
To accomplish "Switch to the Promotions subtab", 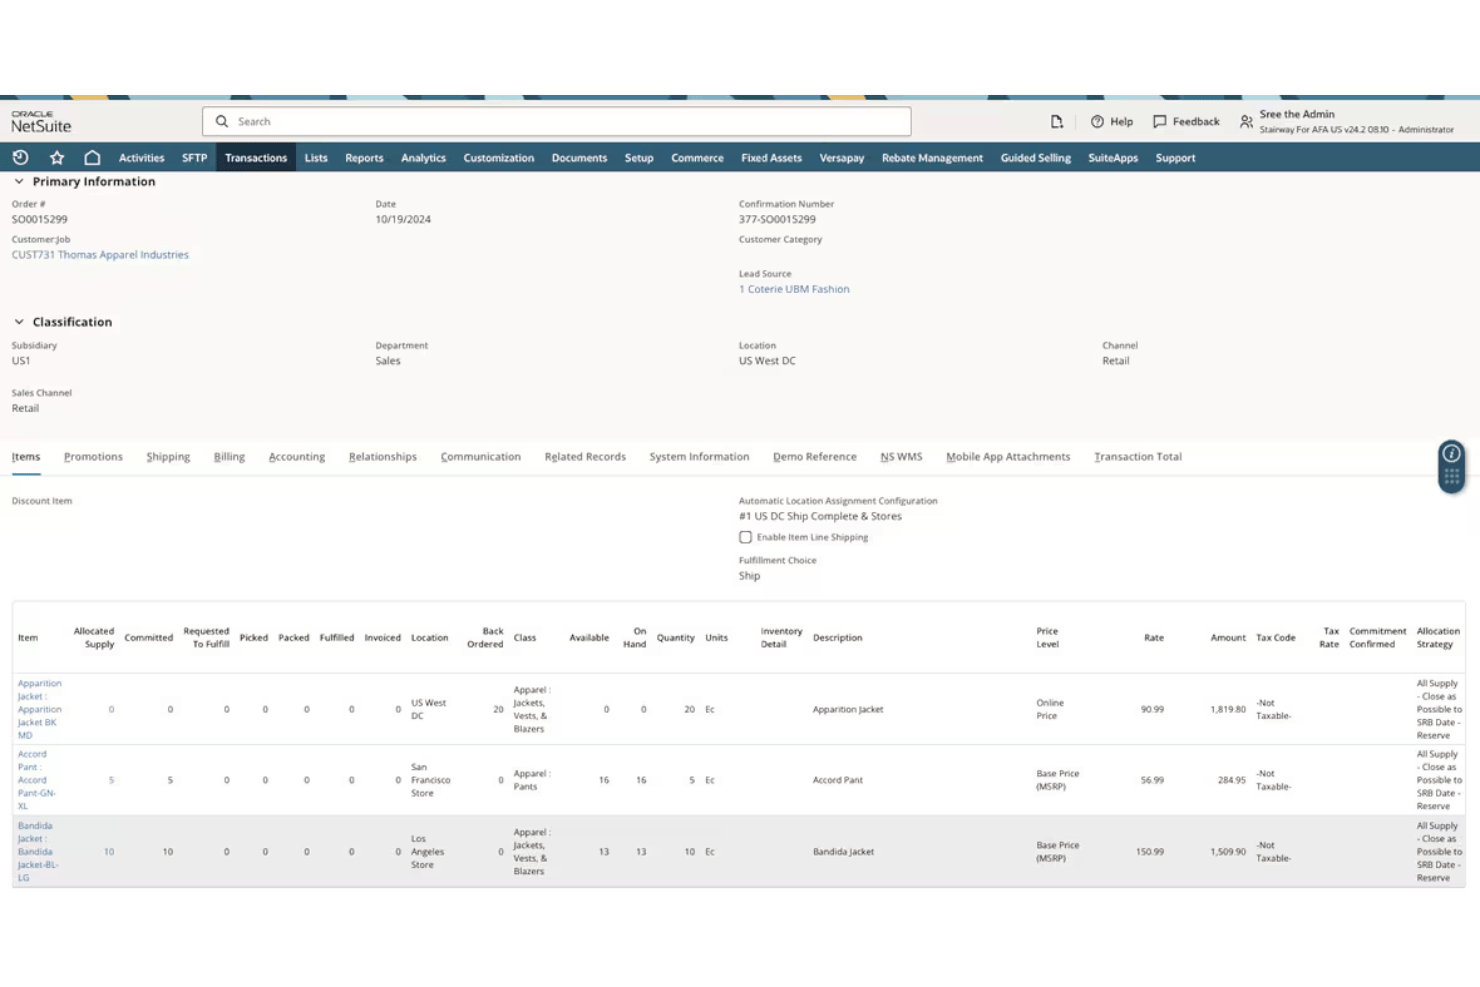I will coord(93,457).
